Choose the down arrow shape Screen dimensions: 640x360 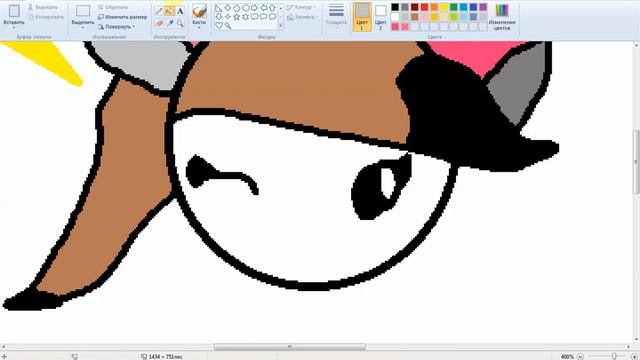pyautogui.click(x=219, y=17)
